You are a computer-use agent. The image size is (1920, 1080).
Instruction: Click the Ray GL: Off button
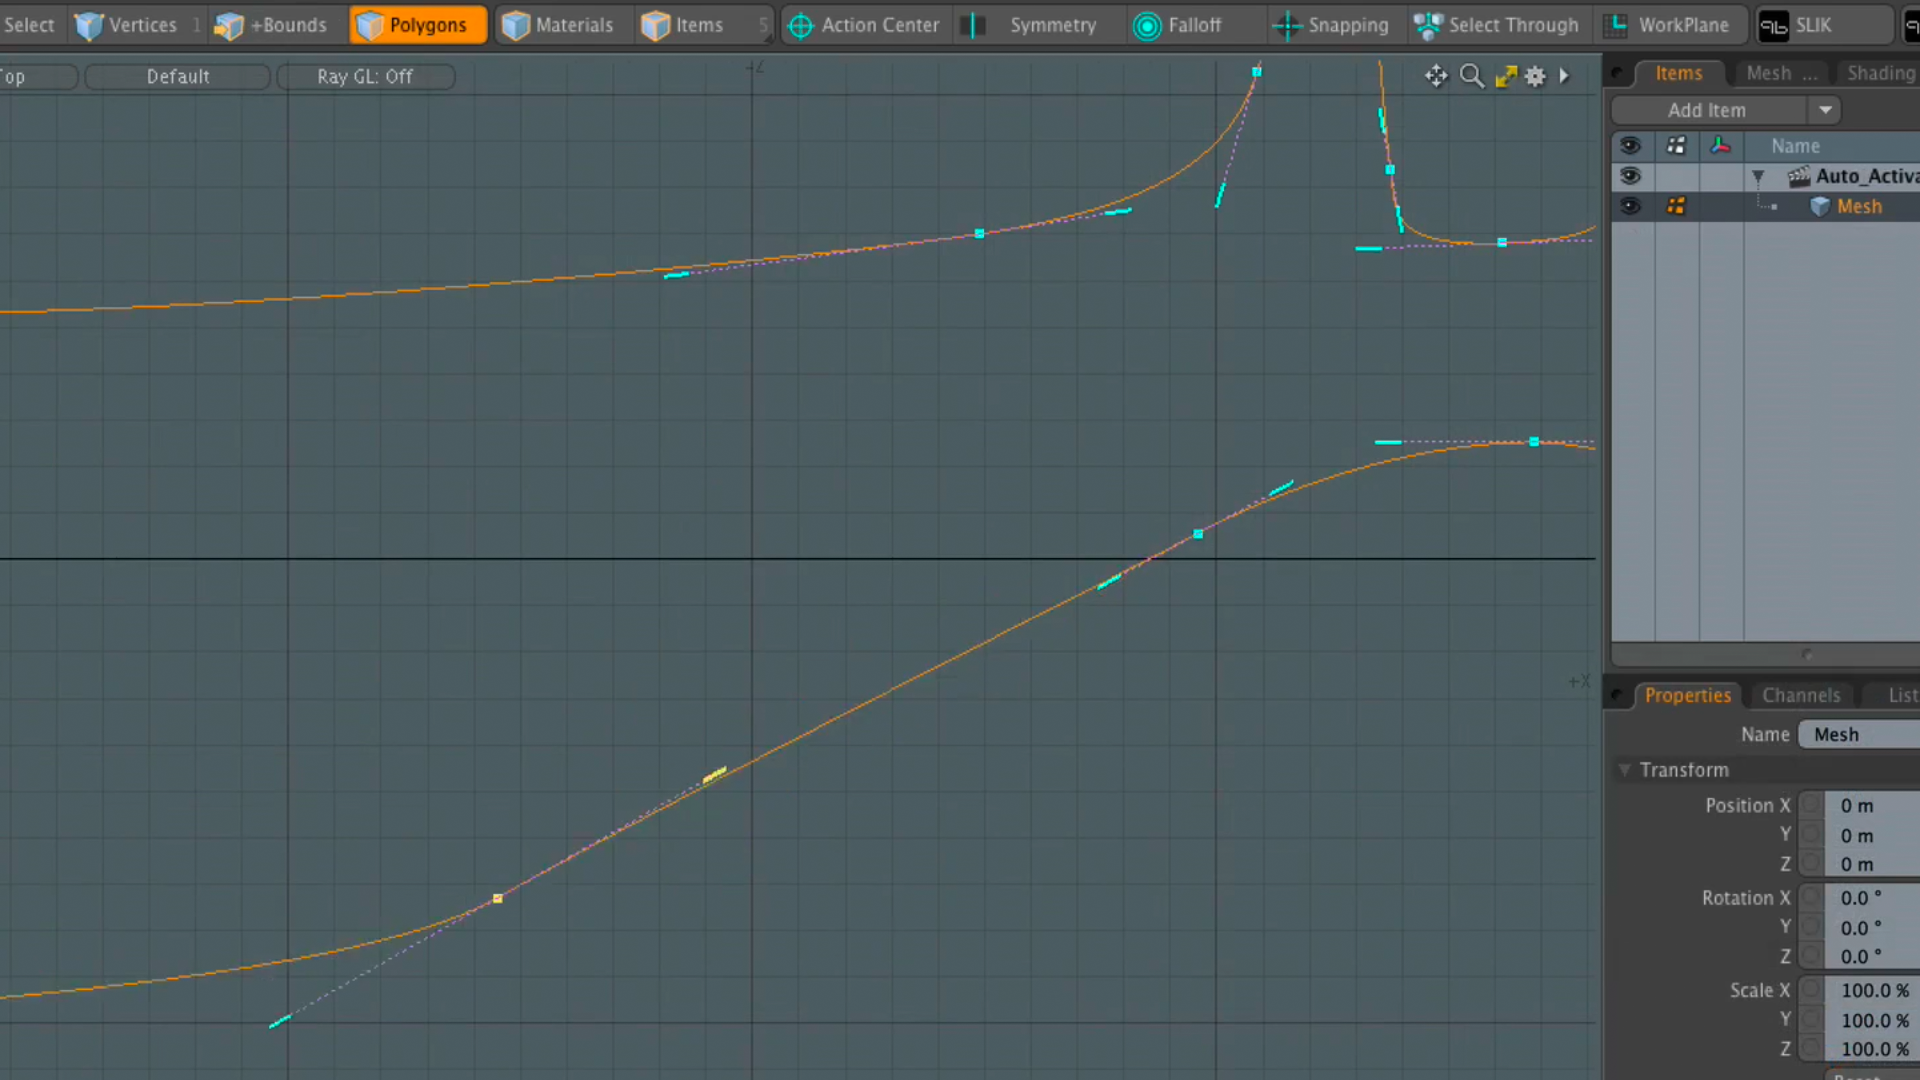tap(366, 76)
